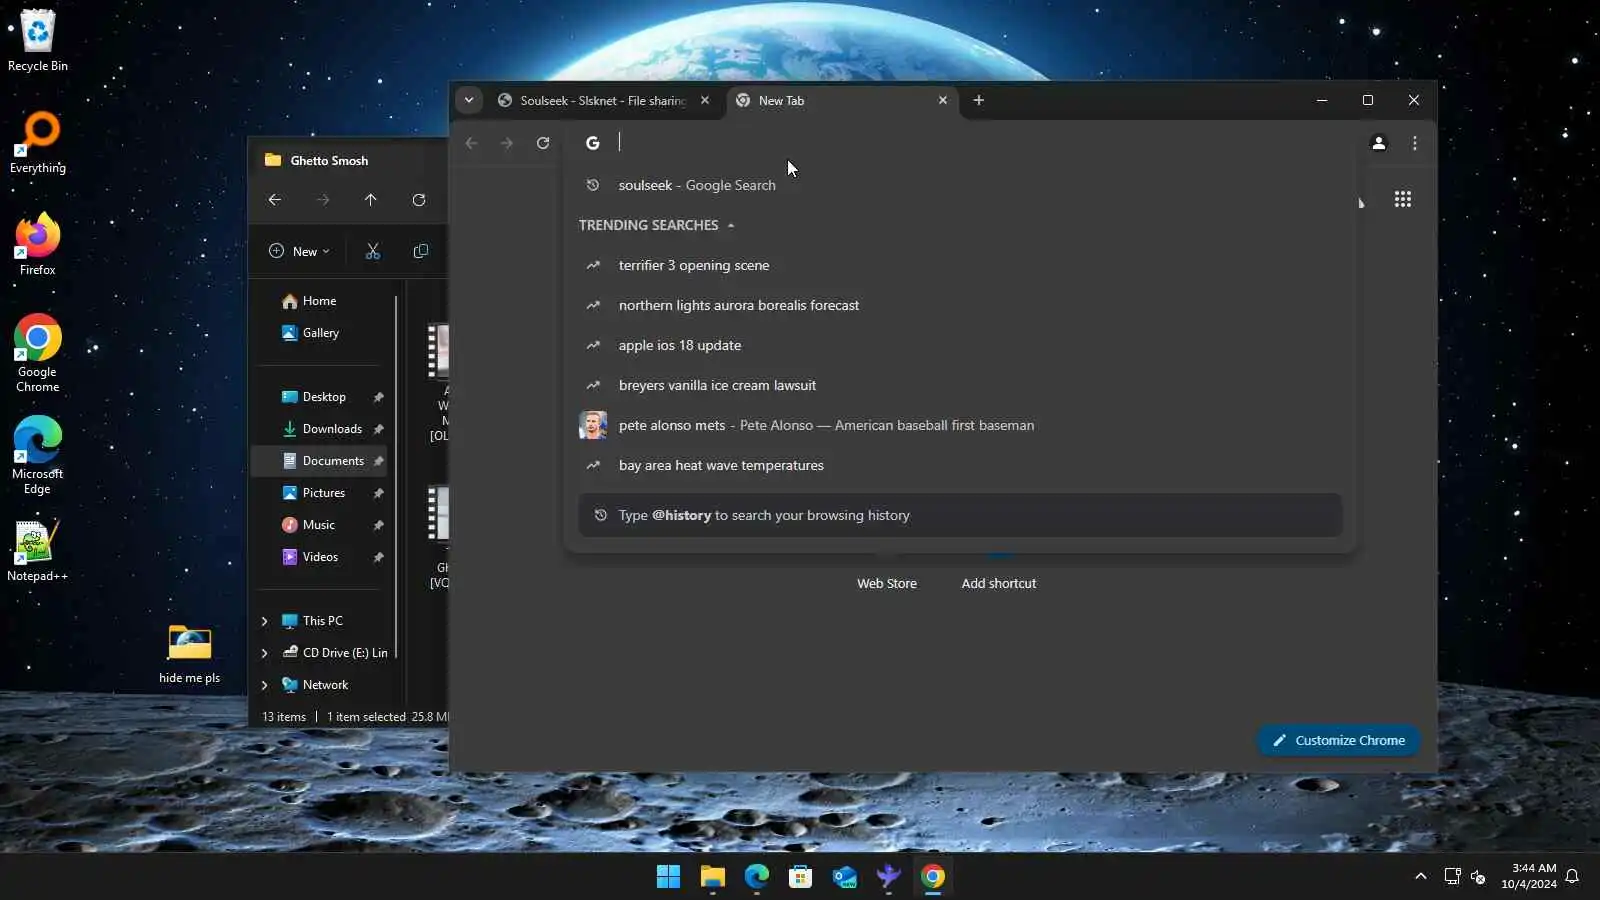Launch Everything search from desktop

(38, 143)
